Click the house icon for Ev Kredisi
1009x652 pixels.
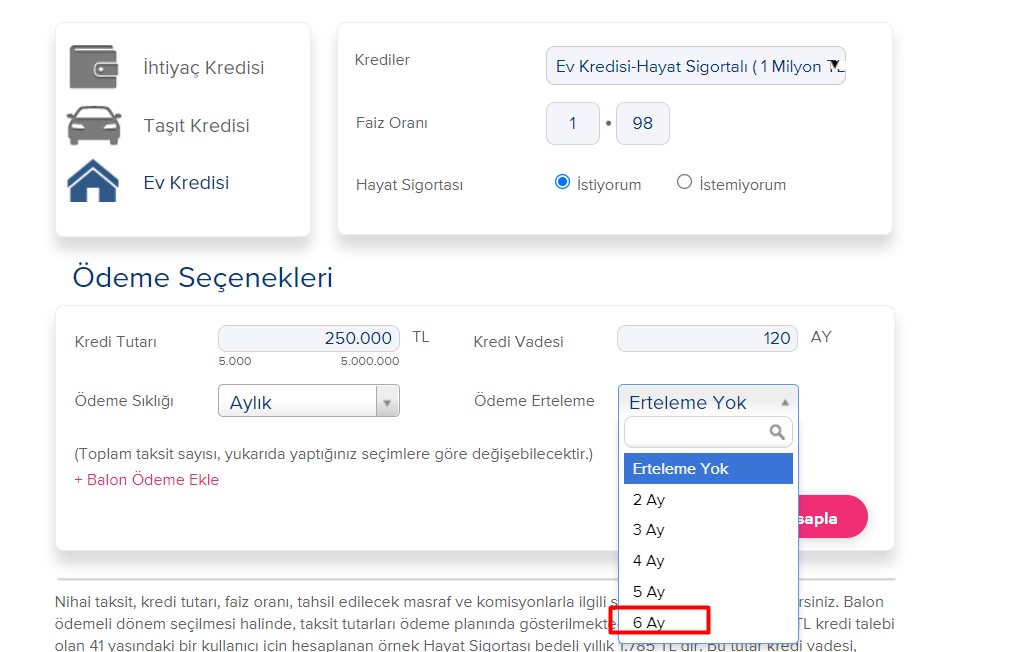pyautogui.click(x=91, y=182)
